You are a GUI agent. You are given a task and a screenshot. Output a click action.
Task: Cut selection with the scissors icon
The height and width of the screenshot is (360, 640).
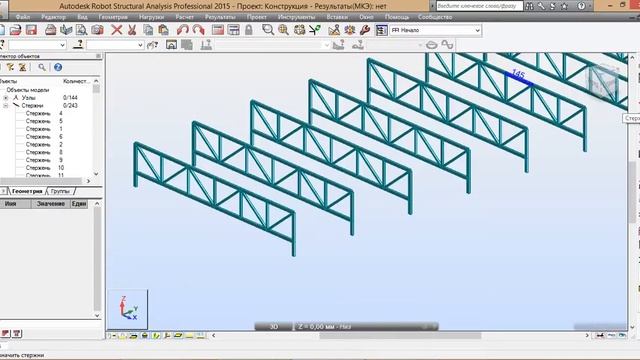(132, 30)
